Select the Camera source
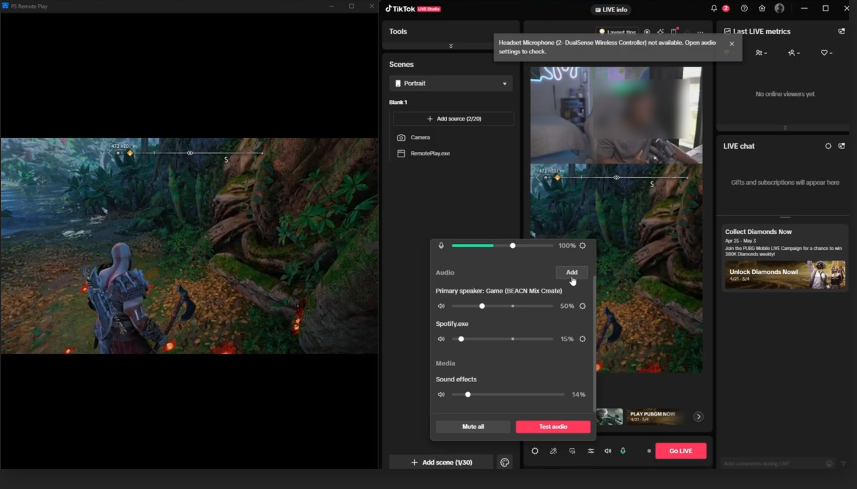 point(420,137)
